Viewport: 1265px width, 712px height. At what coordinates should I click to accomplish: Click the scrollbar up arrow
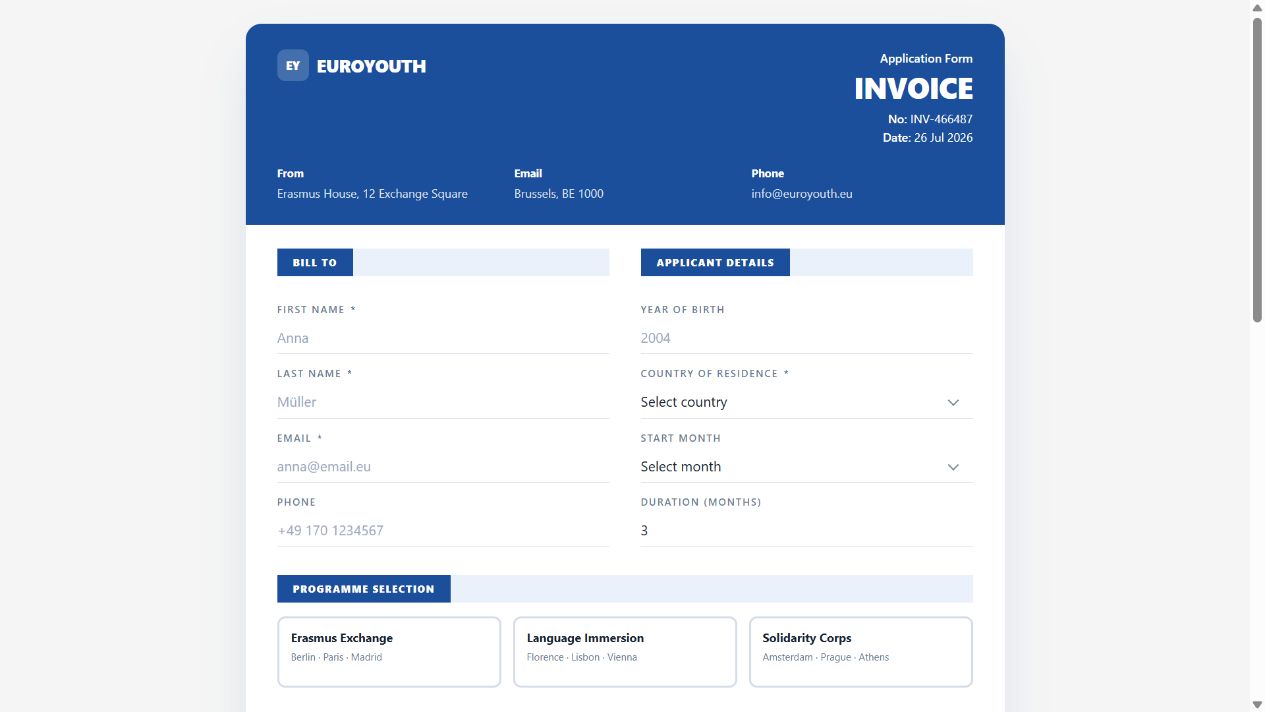pos(1257,7)
